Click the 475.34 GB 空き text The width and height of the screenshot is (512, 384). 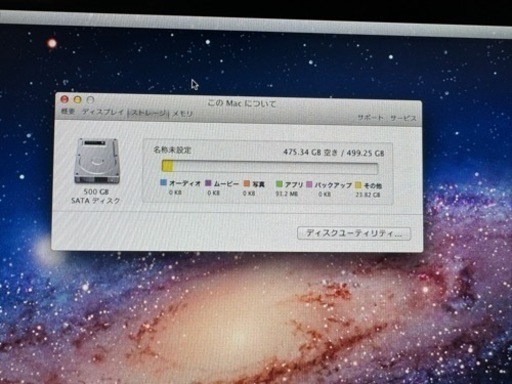click(310, 152)
